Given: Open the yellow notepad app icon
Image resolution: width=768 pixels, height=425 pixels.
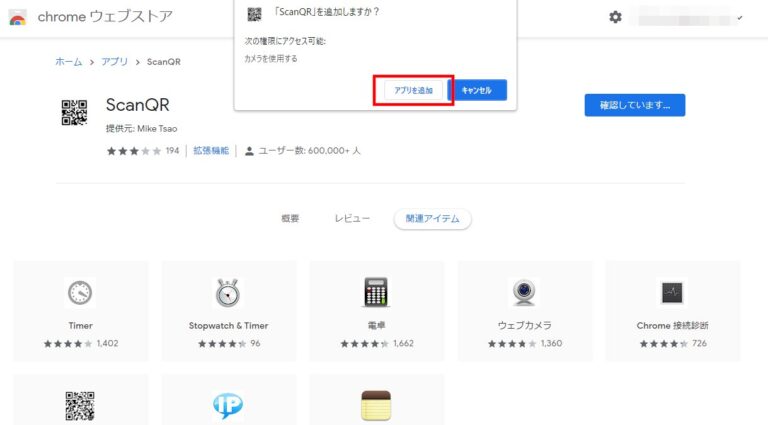Looking at the screenshot, I should (x=376, y=405).
